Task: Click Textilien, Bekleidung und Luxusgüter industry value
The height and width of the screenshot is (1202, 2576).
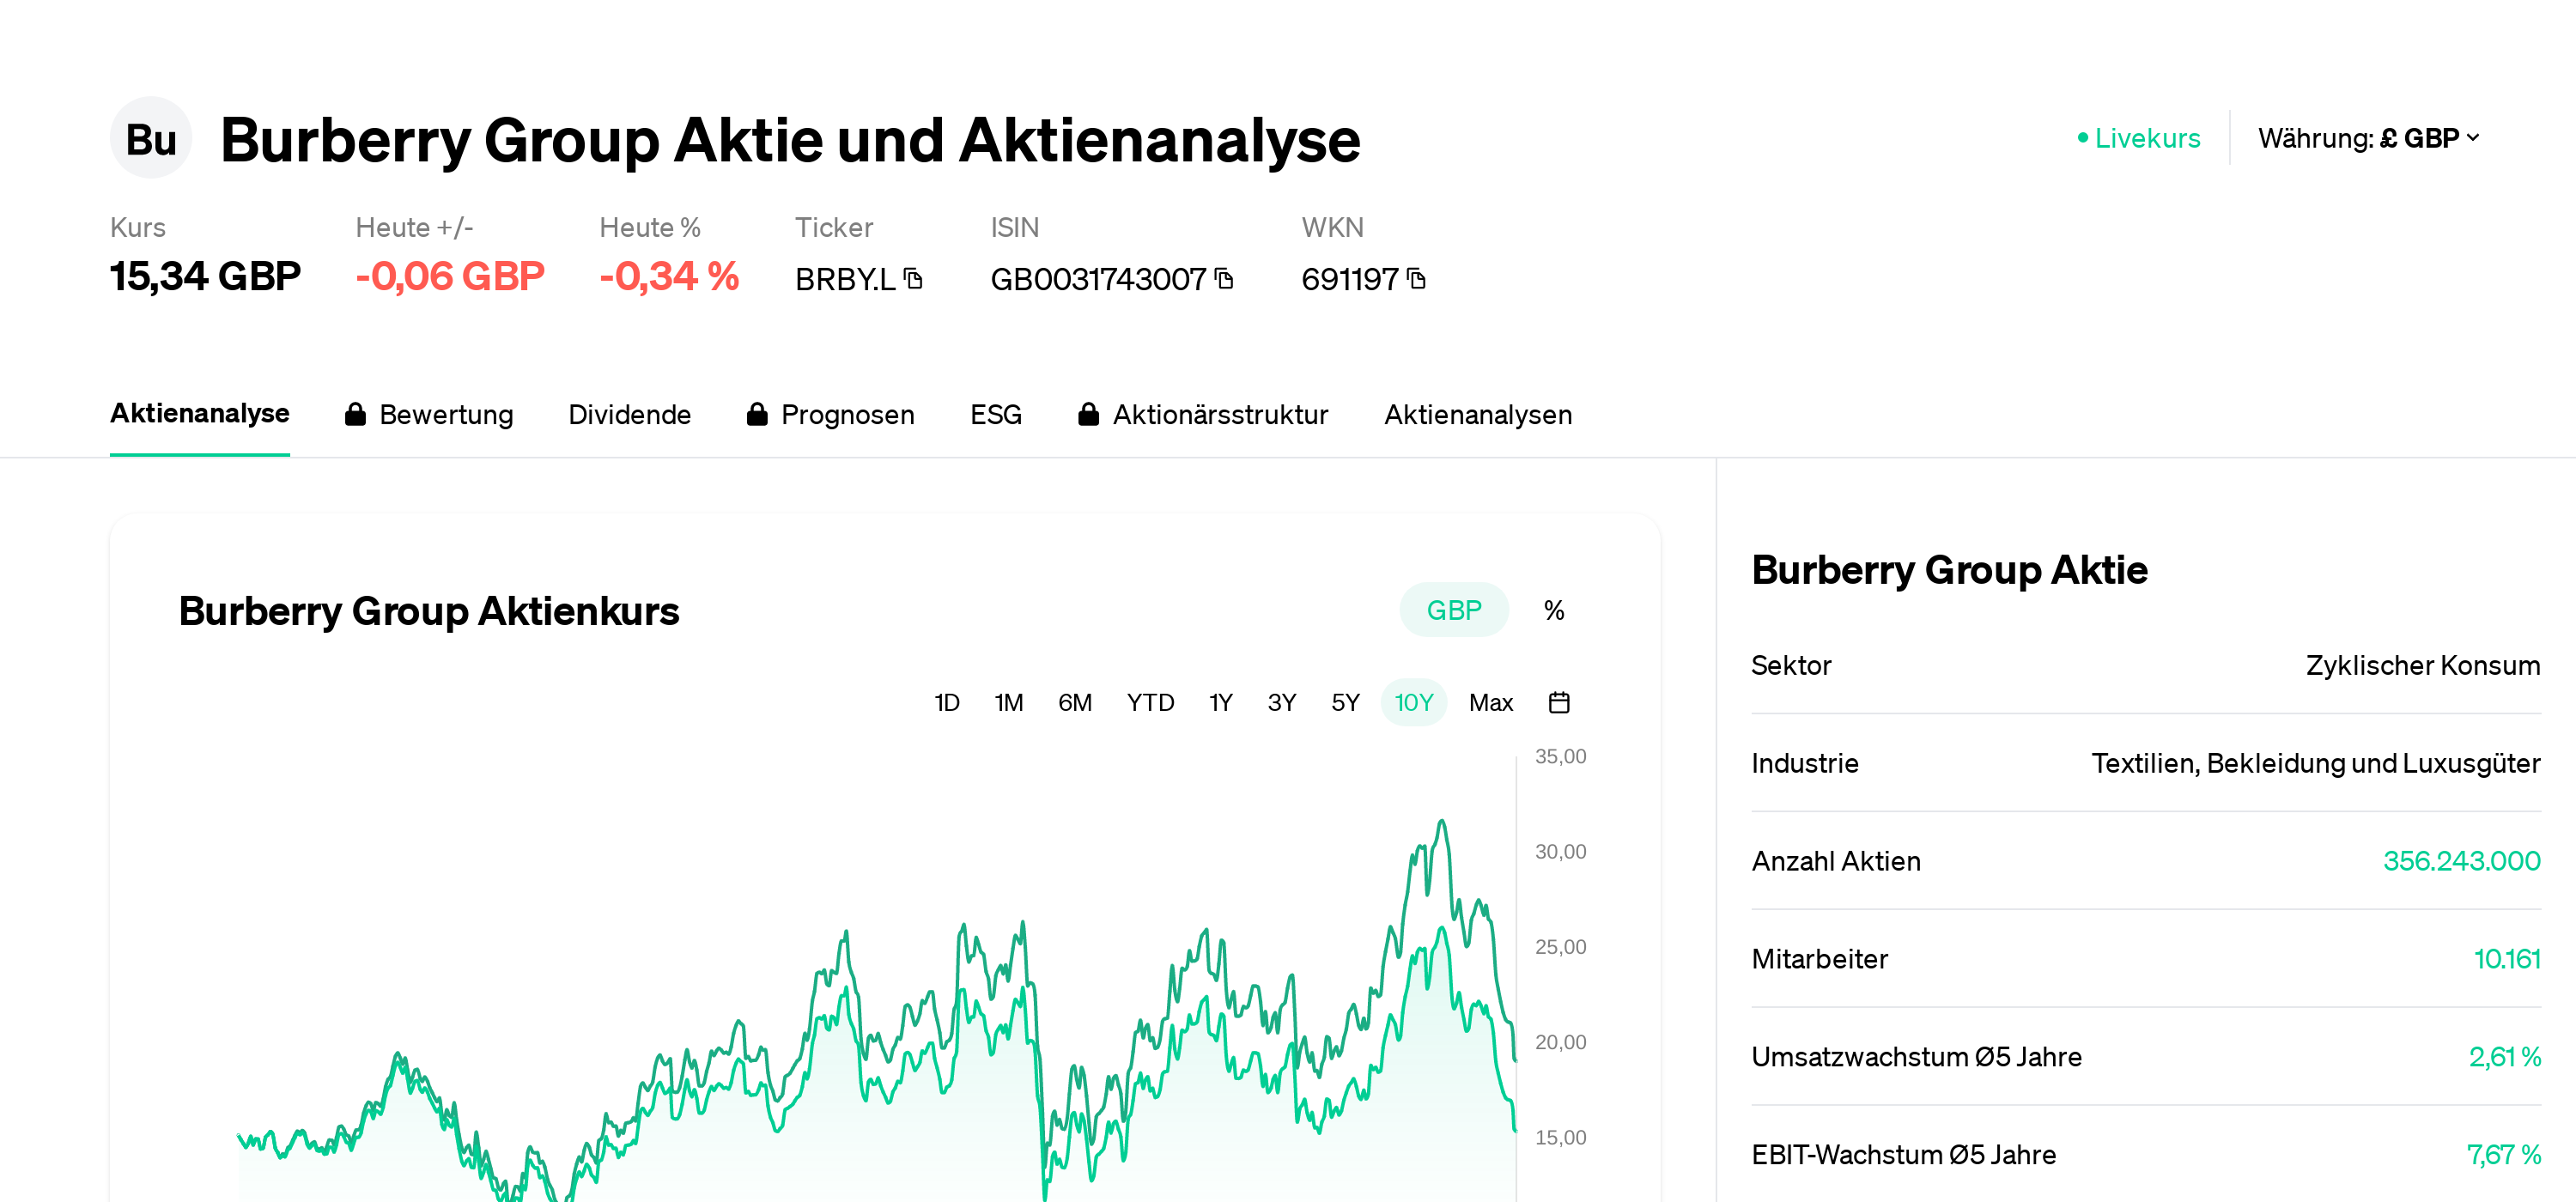Action: 2316,763
